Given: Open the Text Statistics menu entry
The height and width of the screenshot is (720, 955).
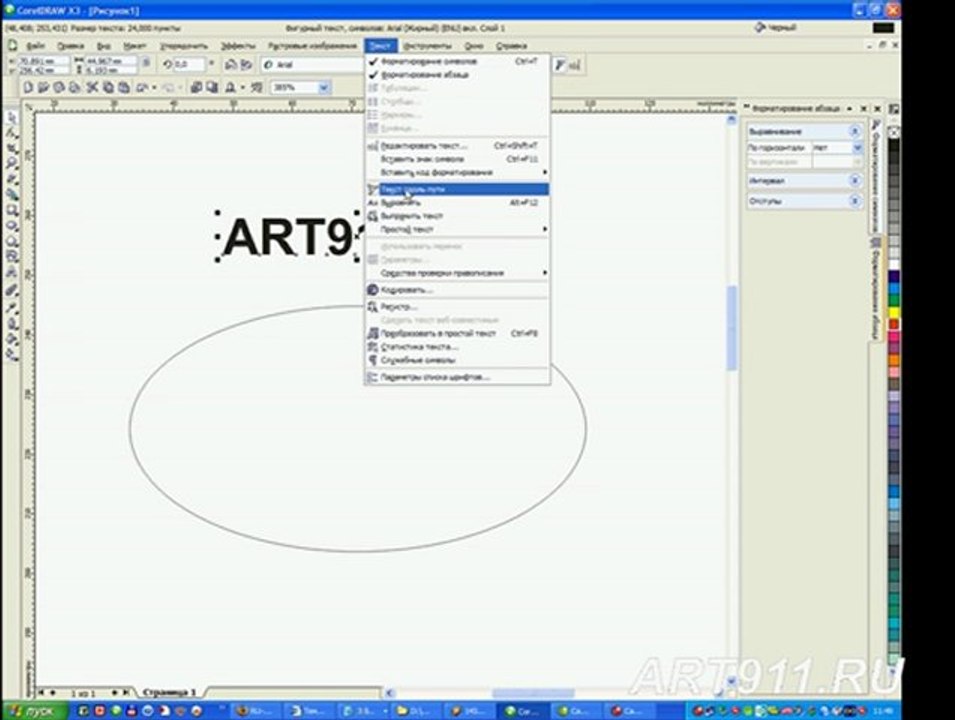Looking at the screenshot, I should point(457,347).
